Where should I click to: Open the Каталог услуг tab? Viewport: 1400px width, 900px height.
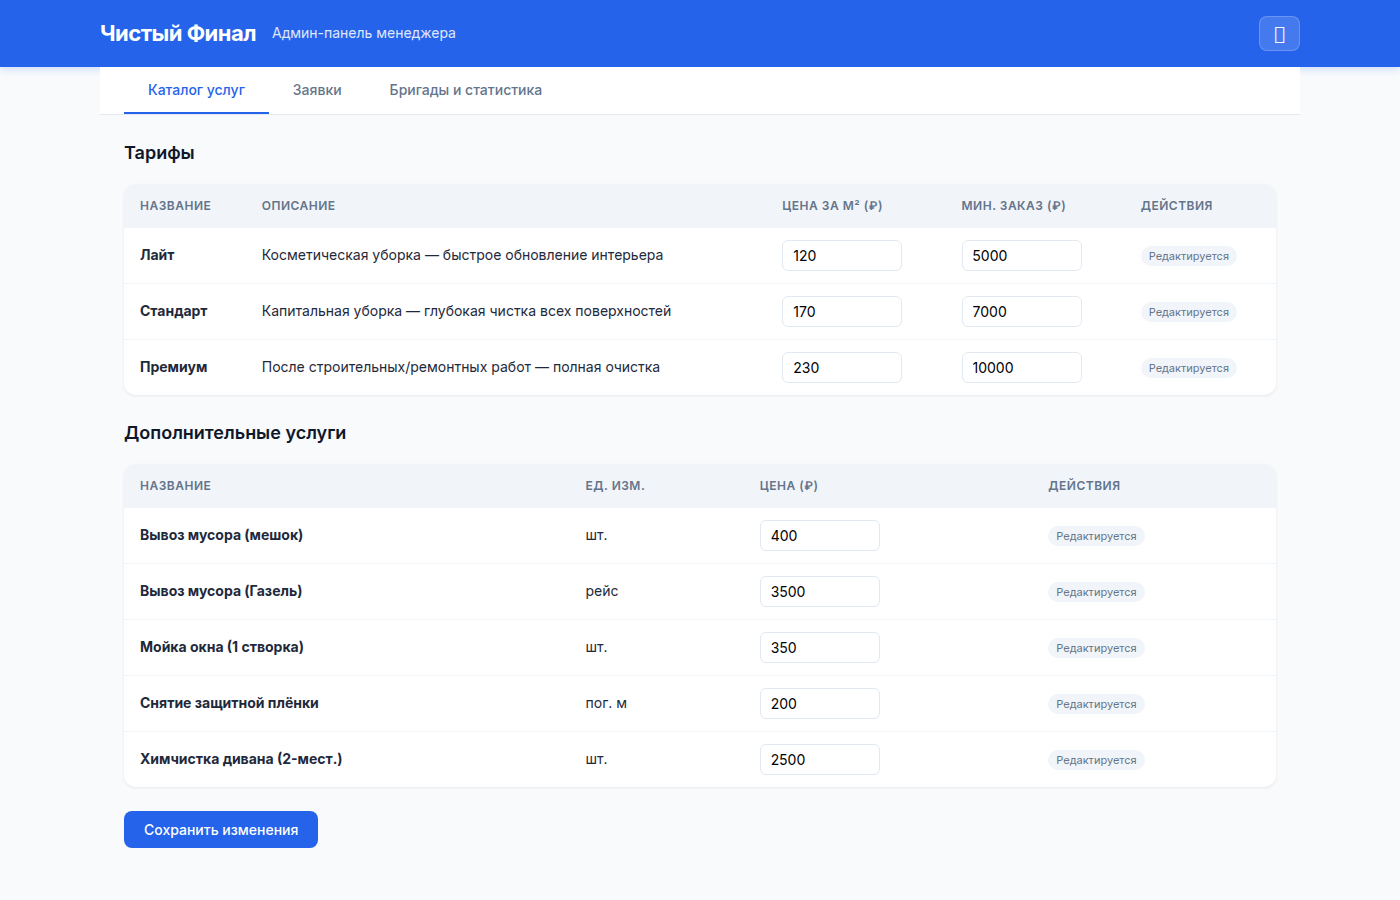[196, 90]
